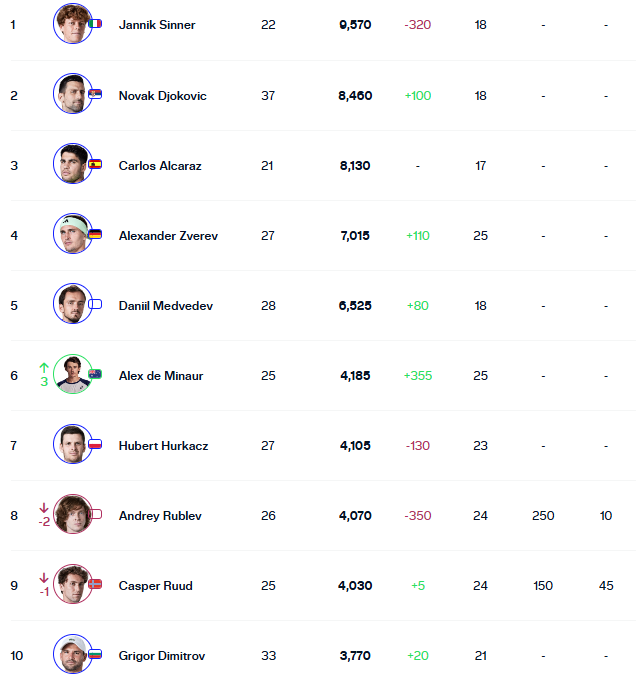Click the down arrow next to Casper Ruud
This screenshot has width=636, height=680.
[x=44, y=578]
